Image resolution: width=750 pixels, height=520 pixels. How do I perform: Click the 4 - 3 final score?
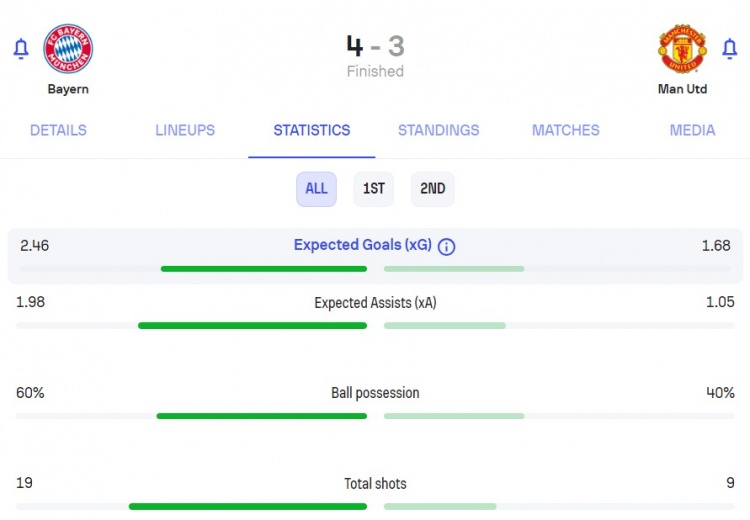(x=375, y=46)
